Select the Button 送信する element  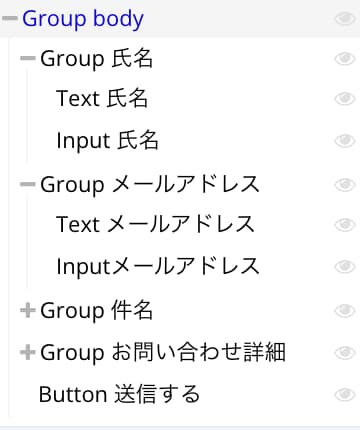(119, 394)
